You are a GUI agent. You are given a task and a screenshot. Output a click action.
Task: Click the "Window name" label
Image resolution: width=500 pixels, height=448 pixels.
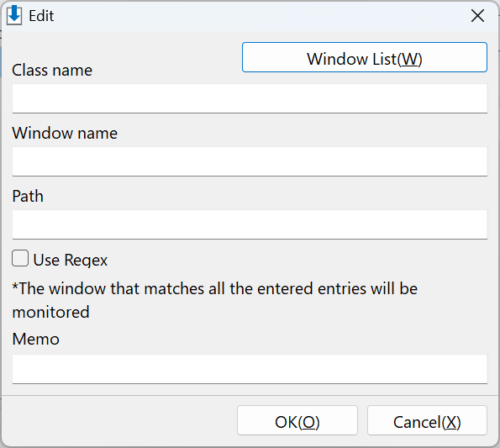[65, 133]
